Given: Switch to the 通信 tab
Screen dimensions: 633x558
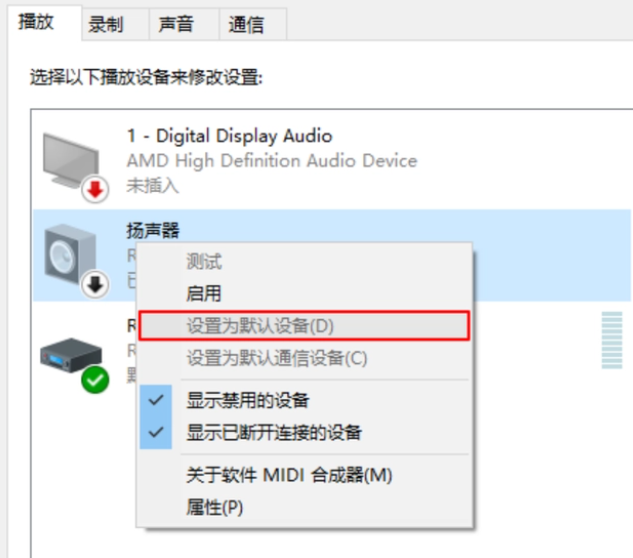Looking at the screenshot, I should [x=246, y=24].
